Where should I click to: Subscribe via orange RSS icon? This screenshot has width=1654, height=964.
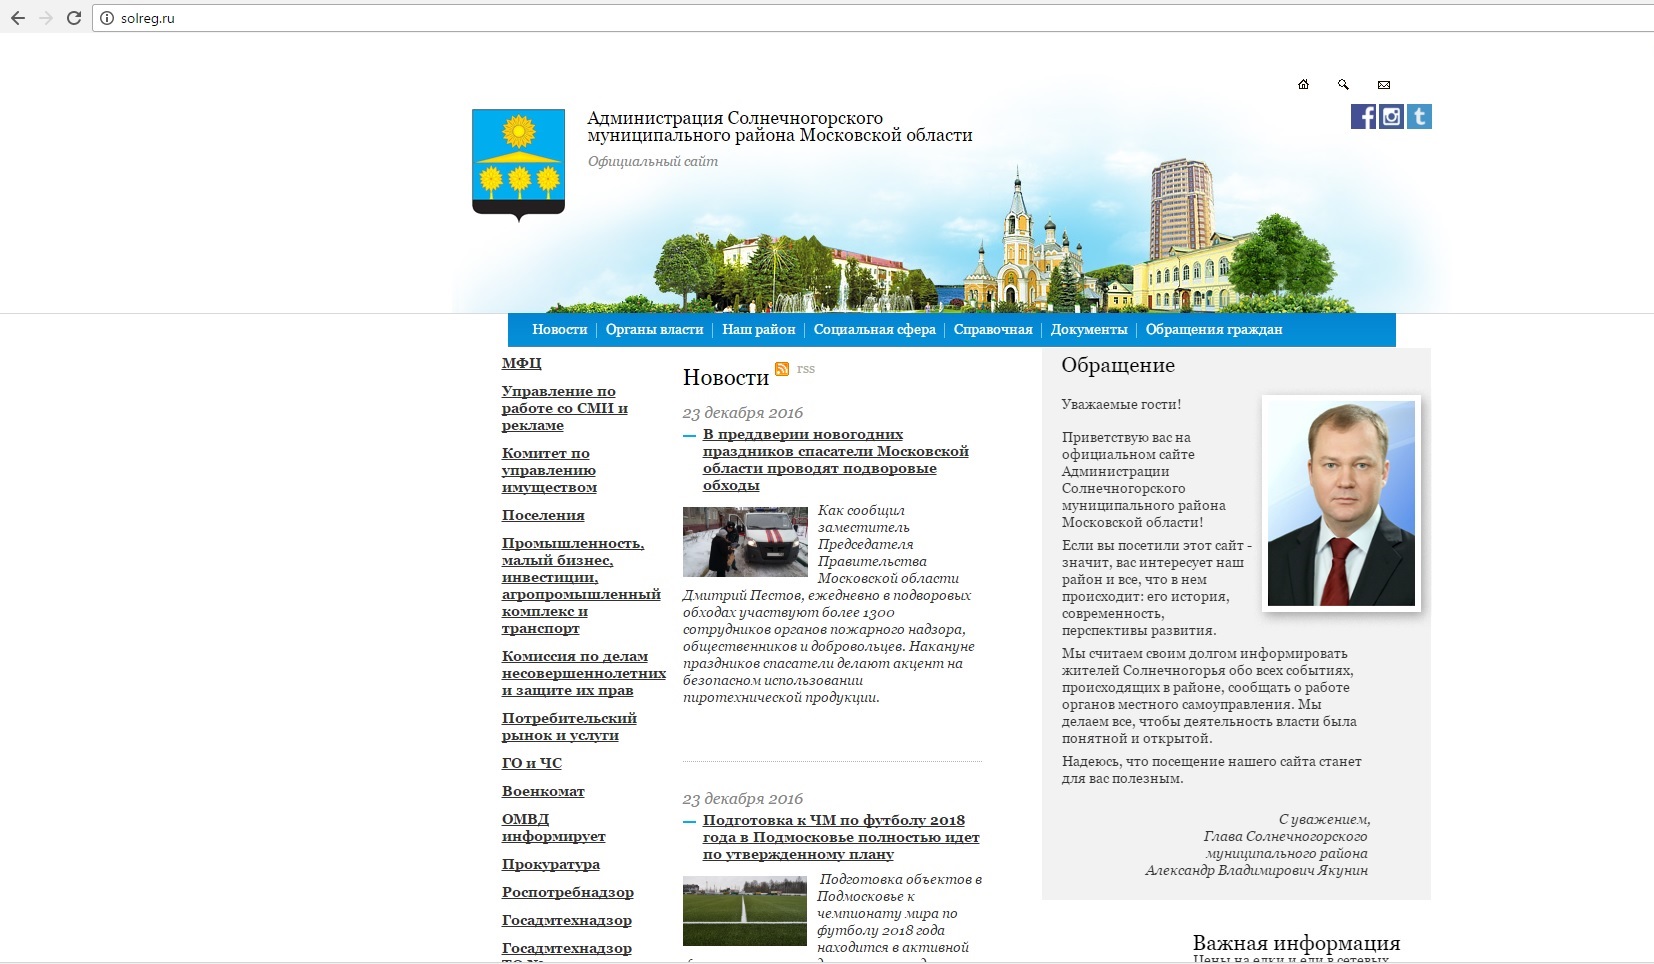(782, 369)
